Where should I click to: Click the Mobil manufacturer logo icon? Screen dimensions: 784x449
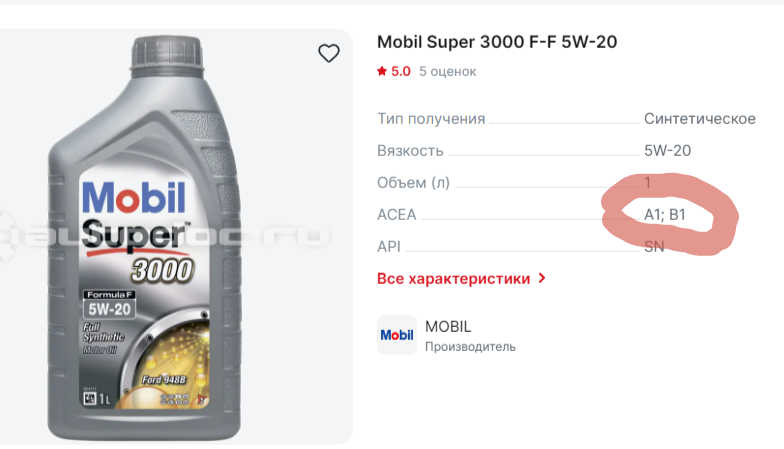click(396, 336)
